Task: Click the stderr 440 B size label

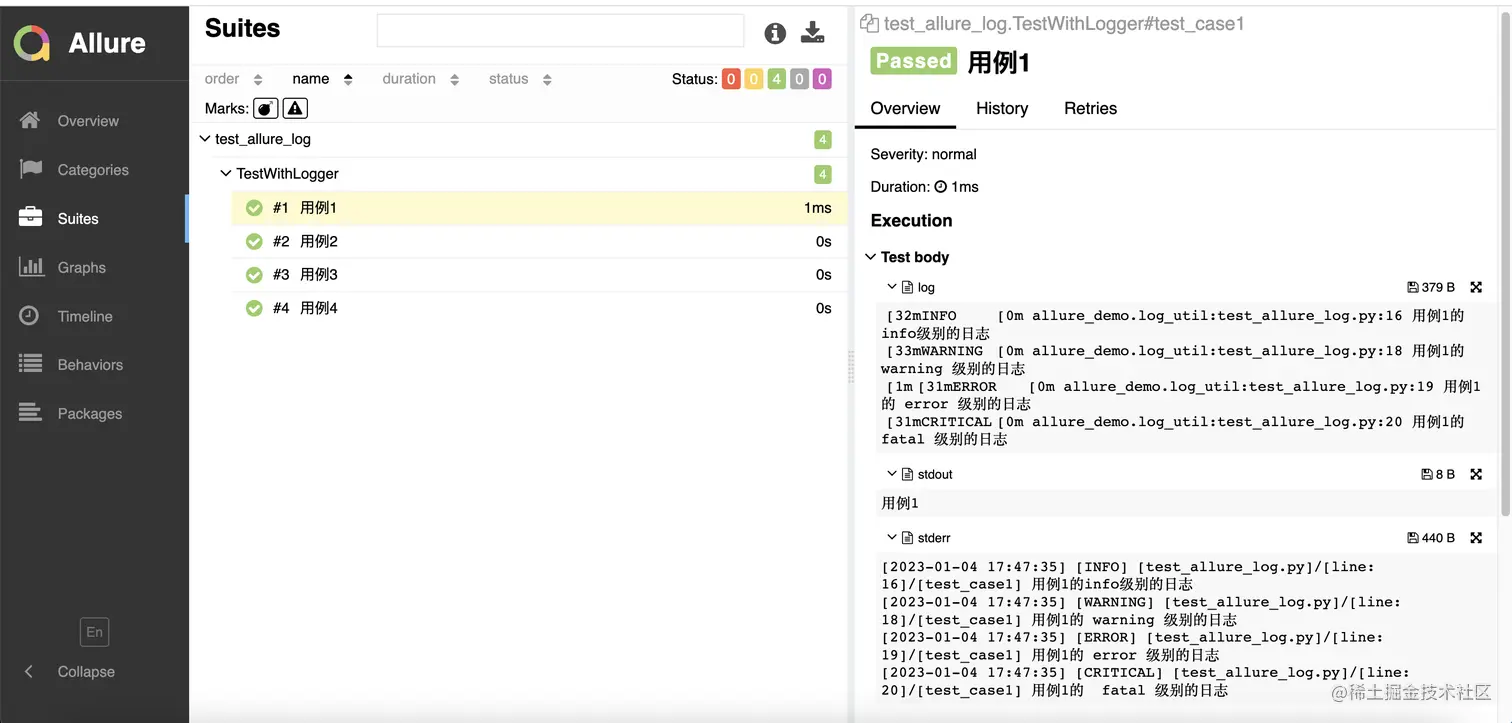Action: (x=1431, y=538)
